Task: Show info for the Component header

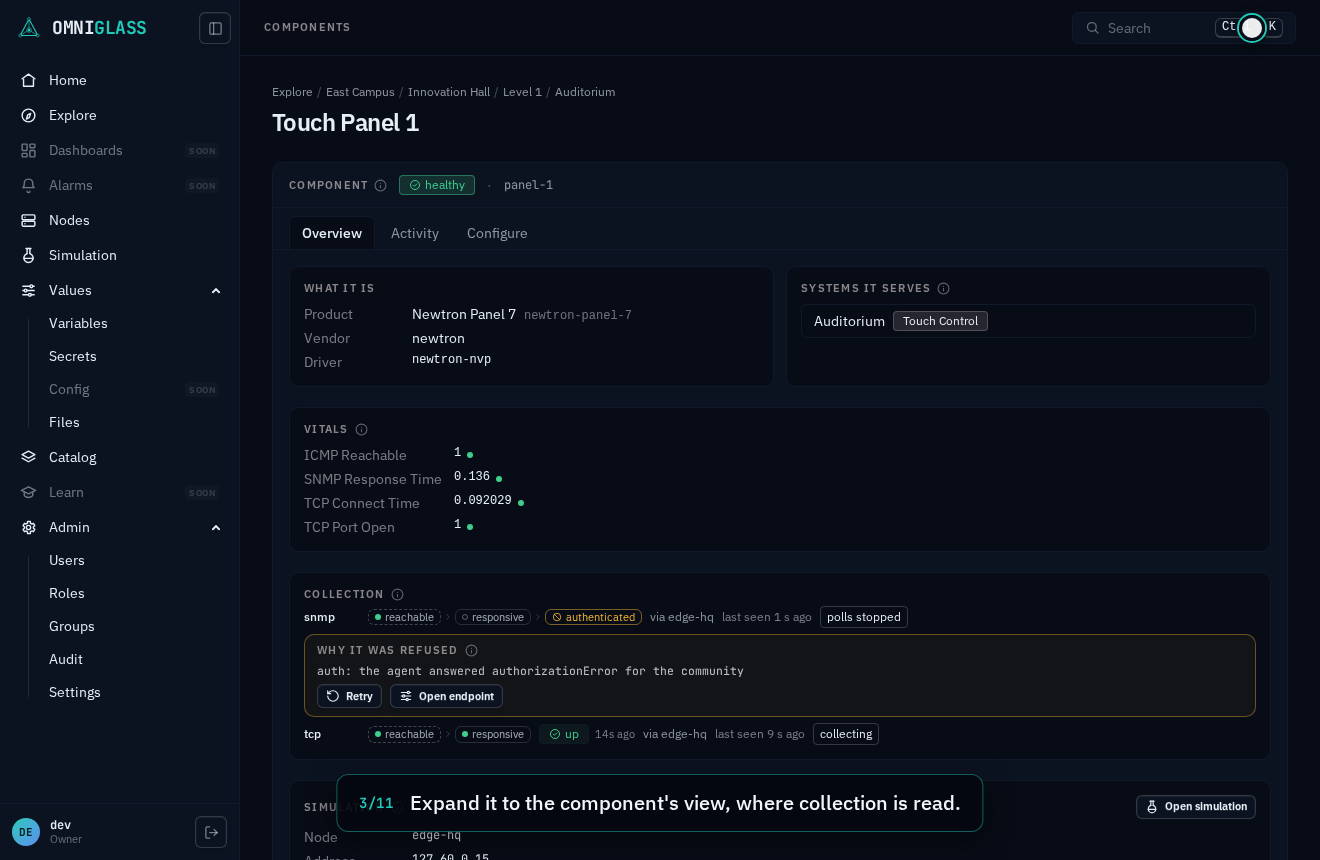Action: pyautogui.click(x=381, y=185)
